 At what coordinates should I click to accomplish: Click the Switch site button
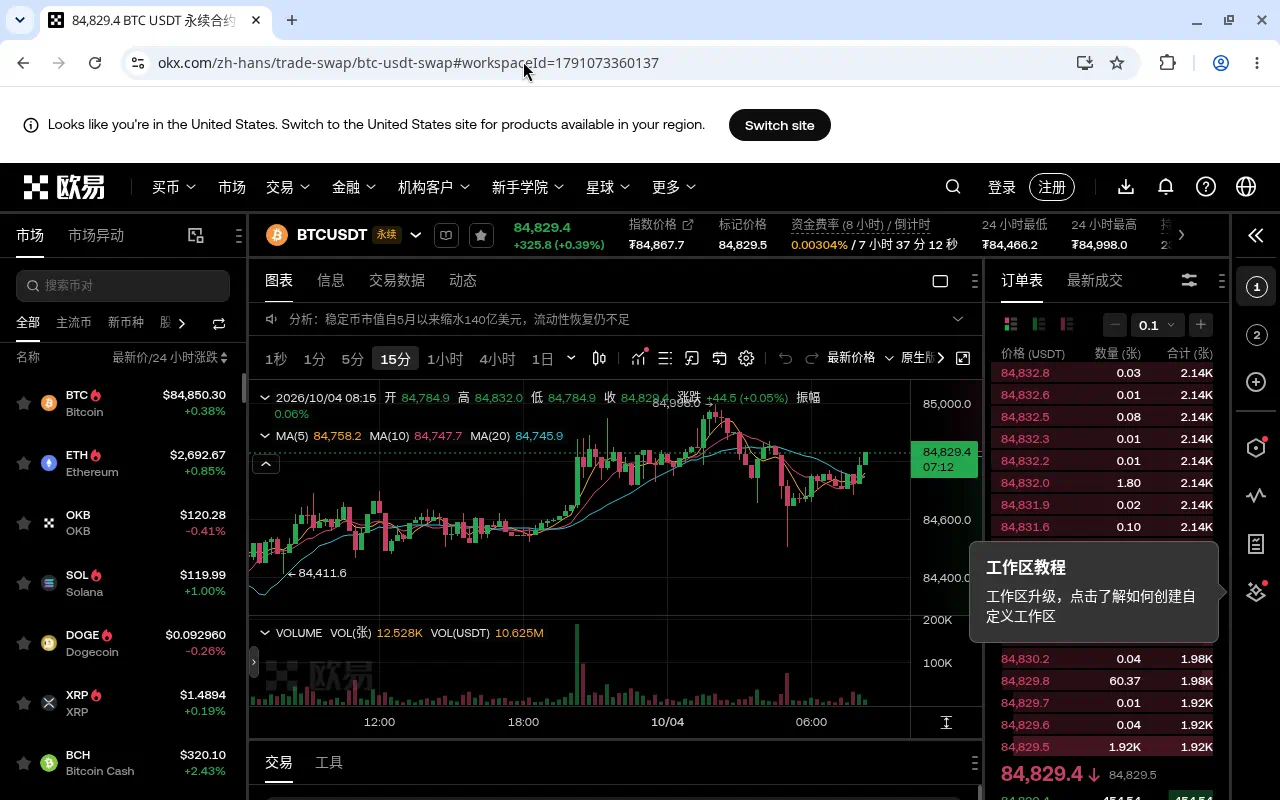pyautogui.click(x=780, y=125)
